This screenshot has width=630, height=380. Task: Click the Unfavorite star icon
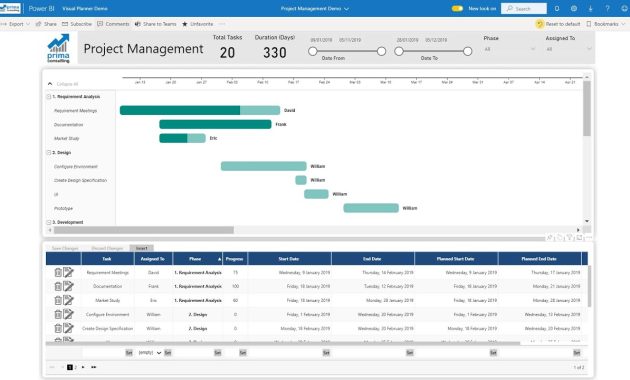coord(185,24)
